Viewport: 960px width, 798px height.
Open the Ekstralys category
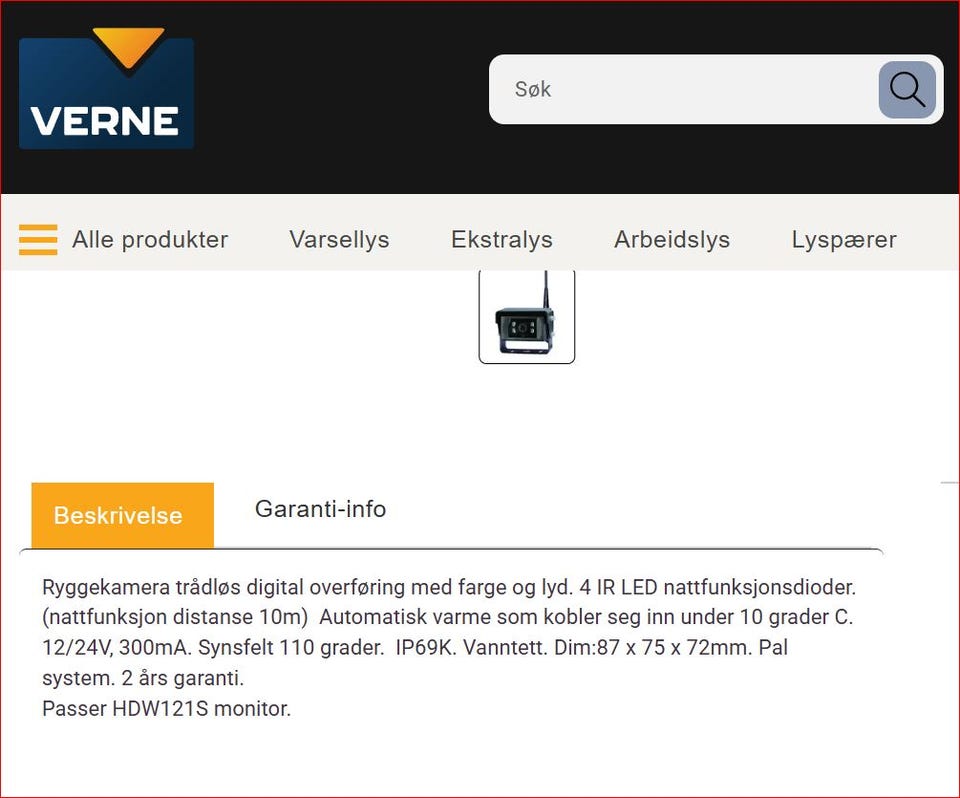(501, 240)
